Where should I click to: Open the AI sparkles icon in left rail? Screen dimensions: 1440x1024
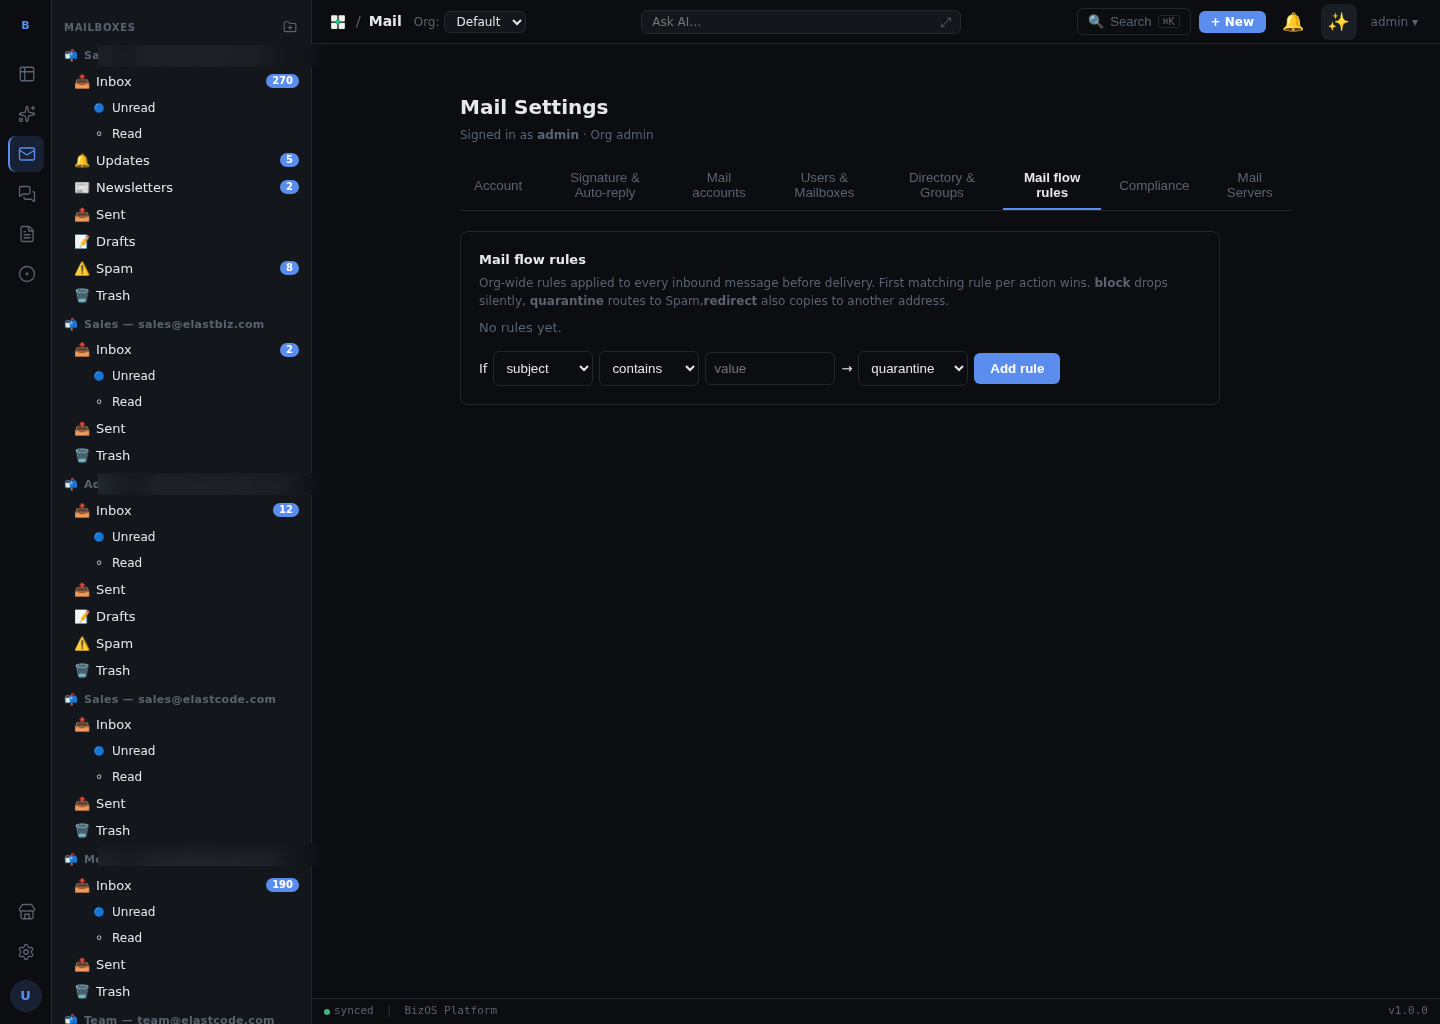click(x=26, y=114)
